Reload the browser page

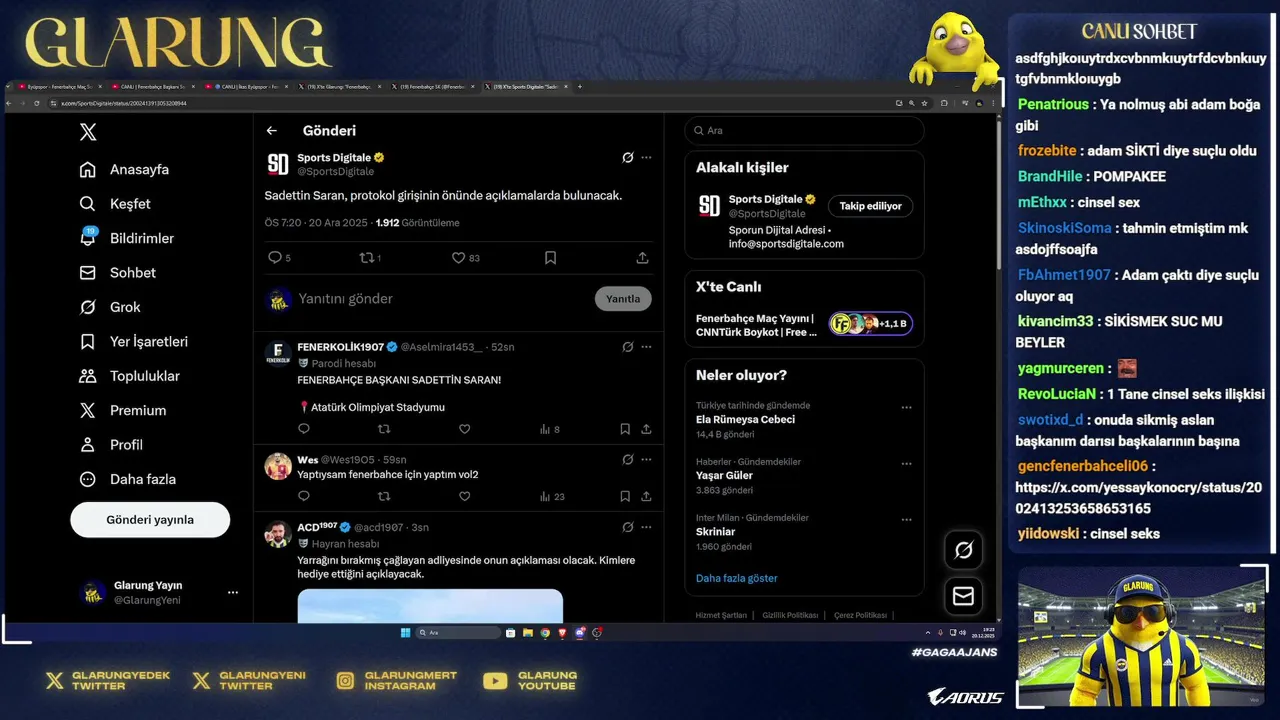pyautogui.click(x=37, y=103)
